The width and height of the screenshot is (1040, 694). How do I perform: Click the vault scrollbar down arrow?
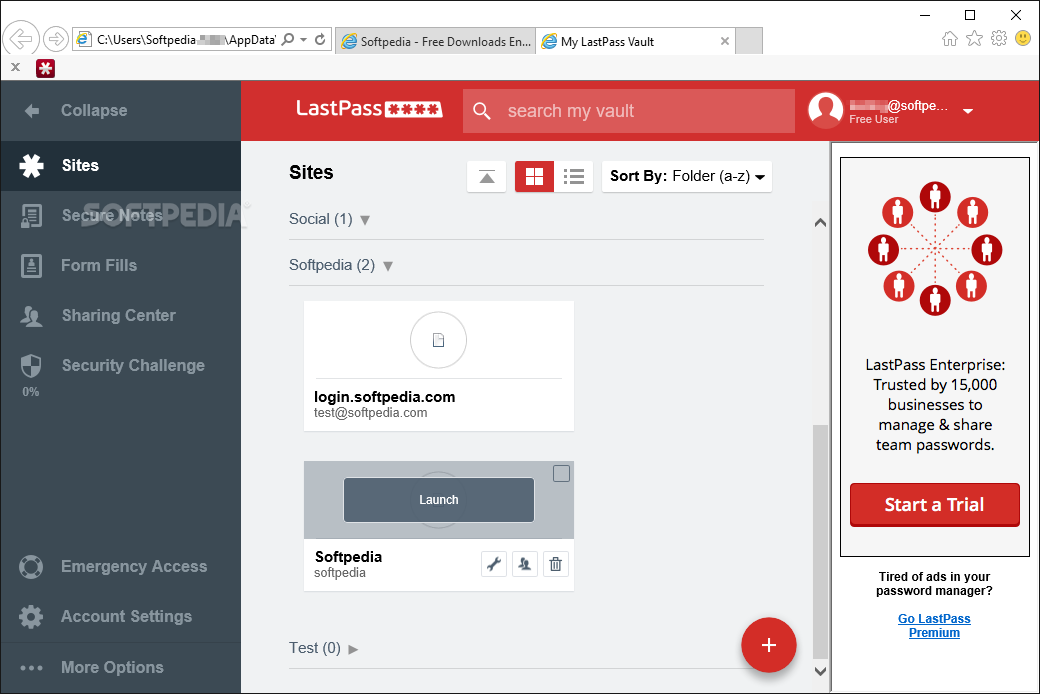820,671
